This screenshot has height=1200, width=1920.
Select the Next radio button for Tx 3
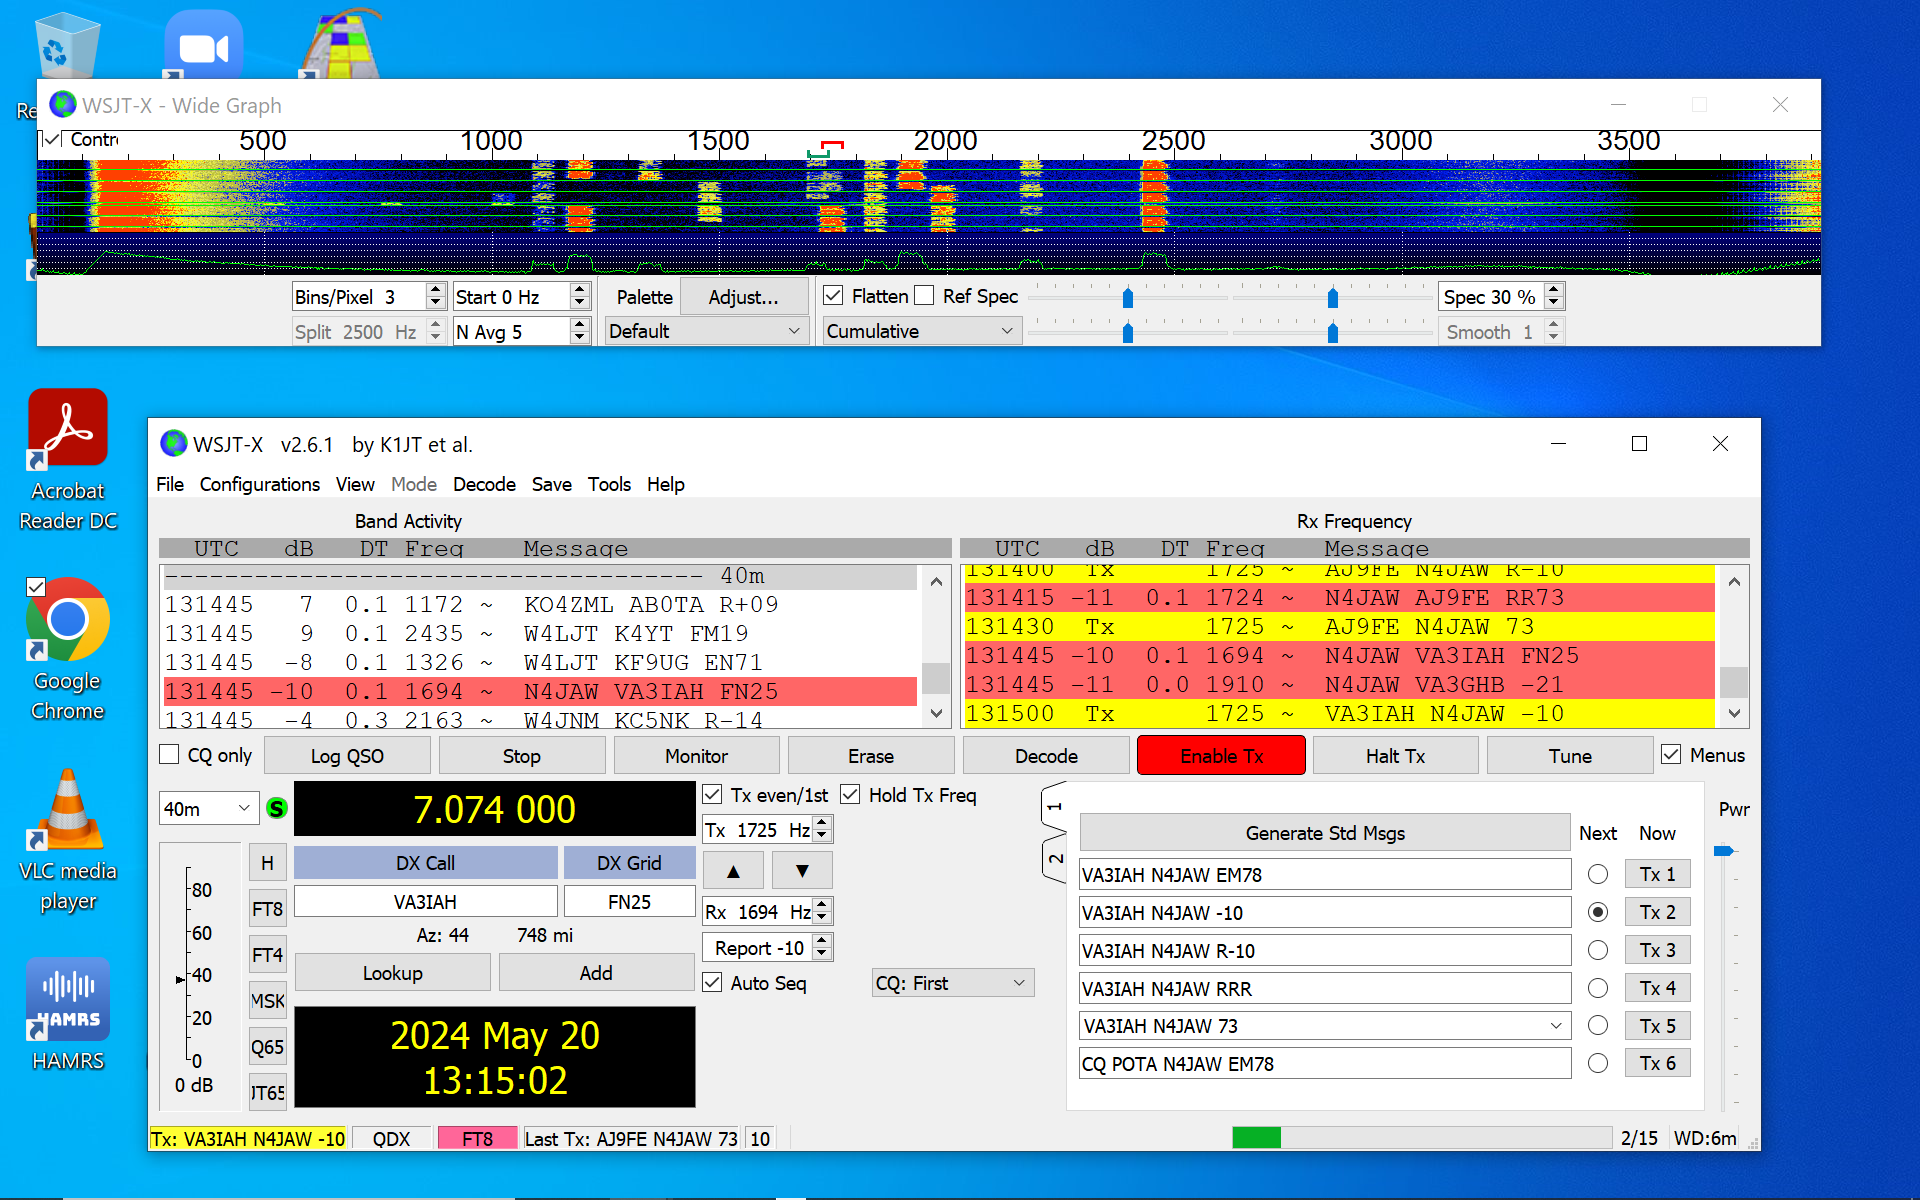pos(1598,950)
